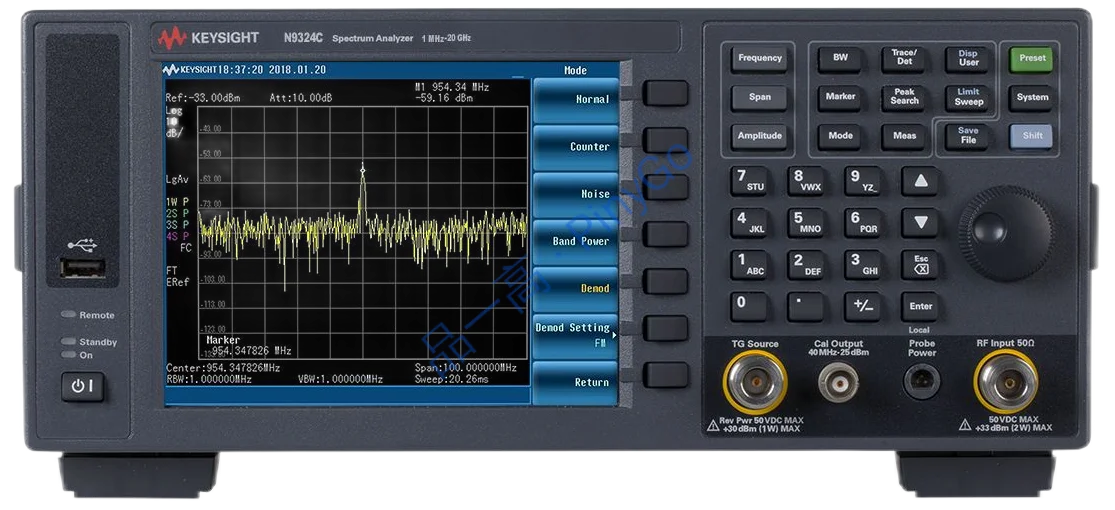Push the power standby button
The height and width of the screenshot is (510, 1115).
(x=82, y=387)
